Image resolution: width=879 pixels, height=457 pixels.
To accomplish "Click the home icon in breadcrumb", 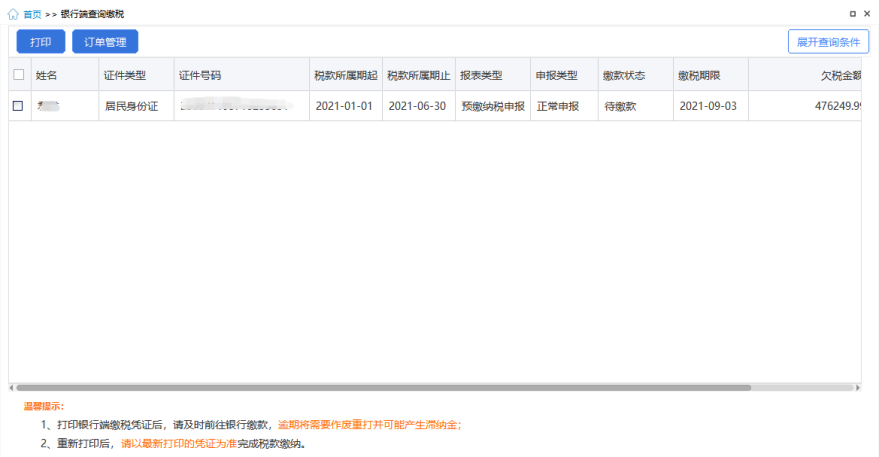I will tap(13, 14).
